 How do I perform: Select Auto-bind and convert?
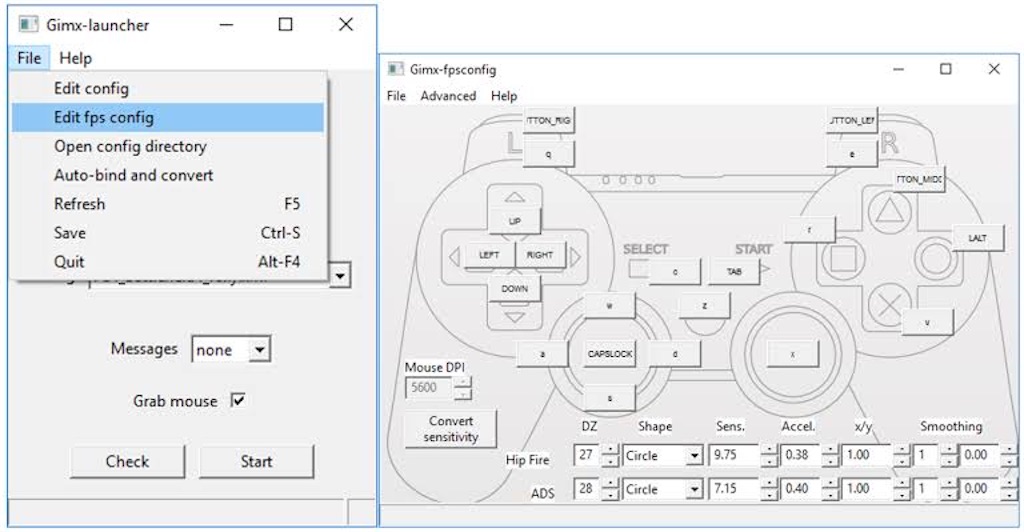[x=167, y=175]
